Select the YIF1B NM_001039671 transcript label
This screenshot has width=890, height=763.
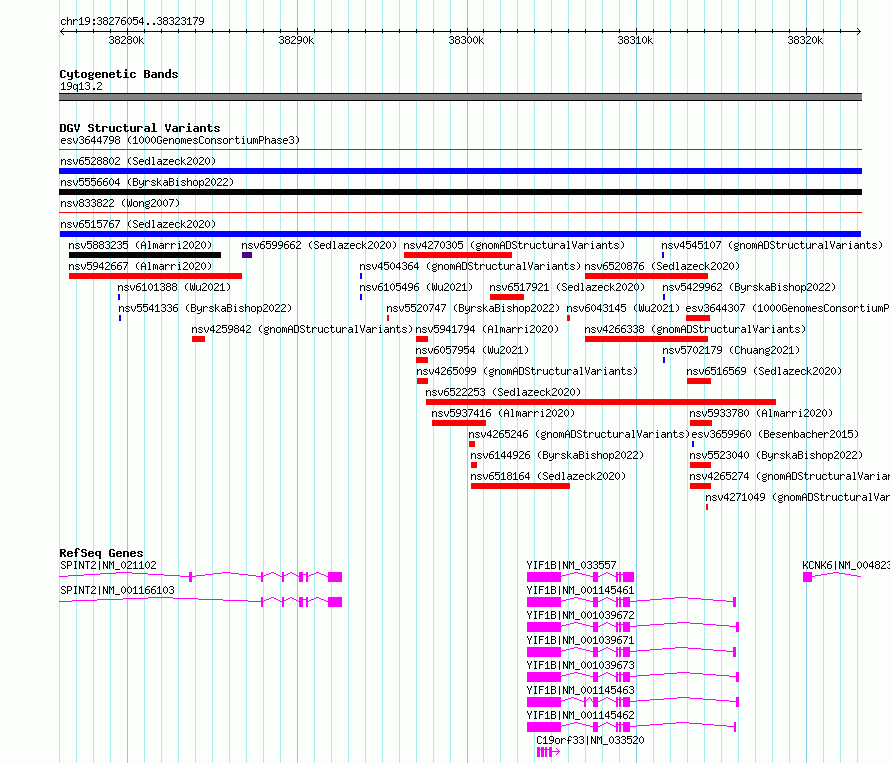(581, 640)
